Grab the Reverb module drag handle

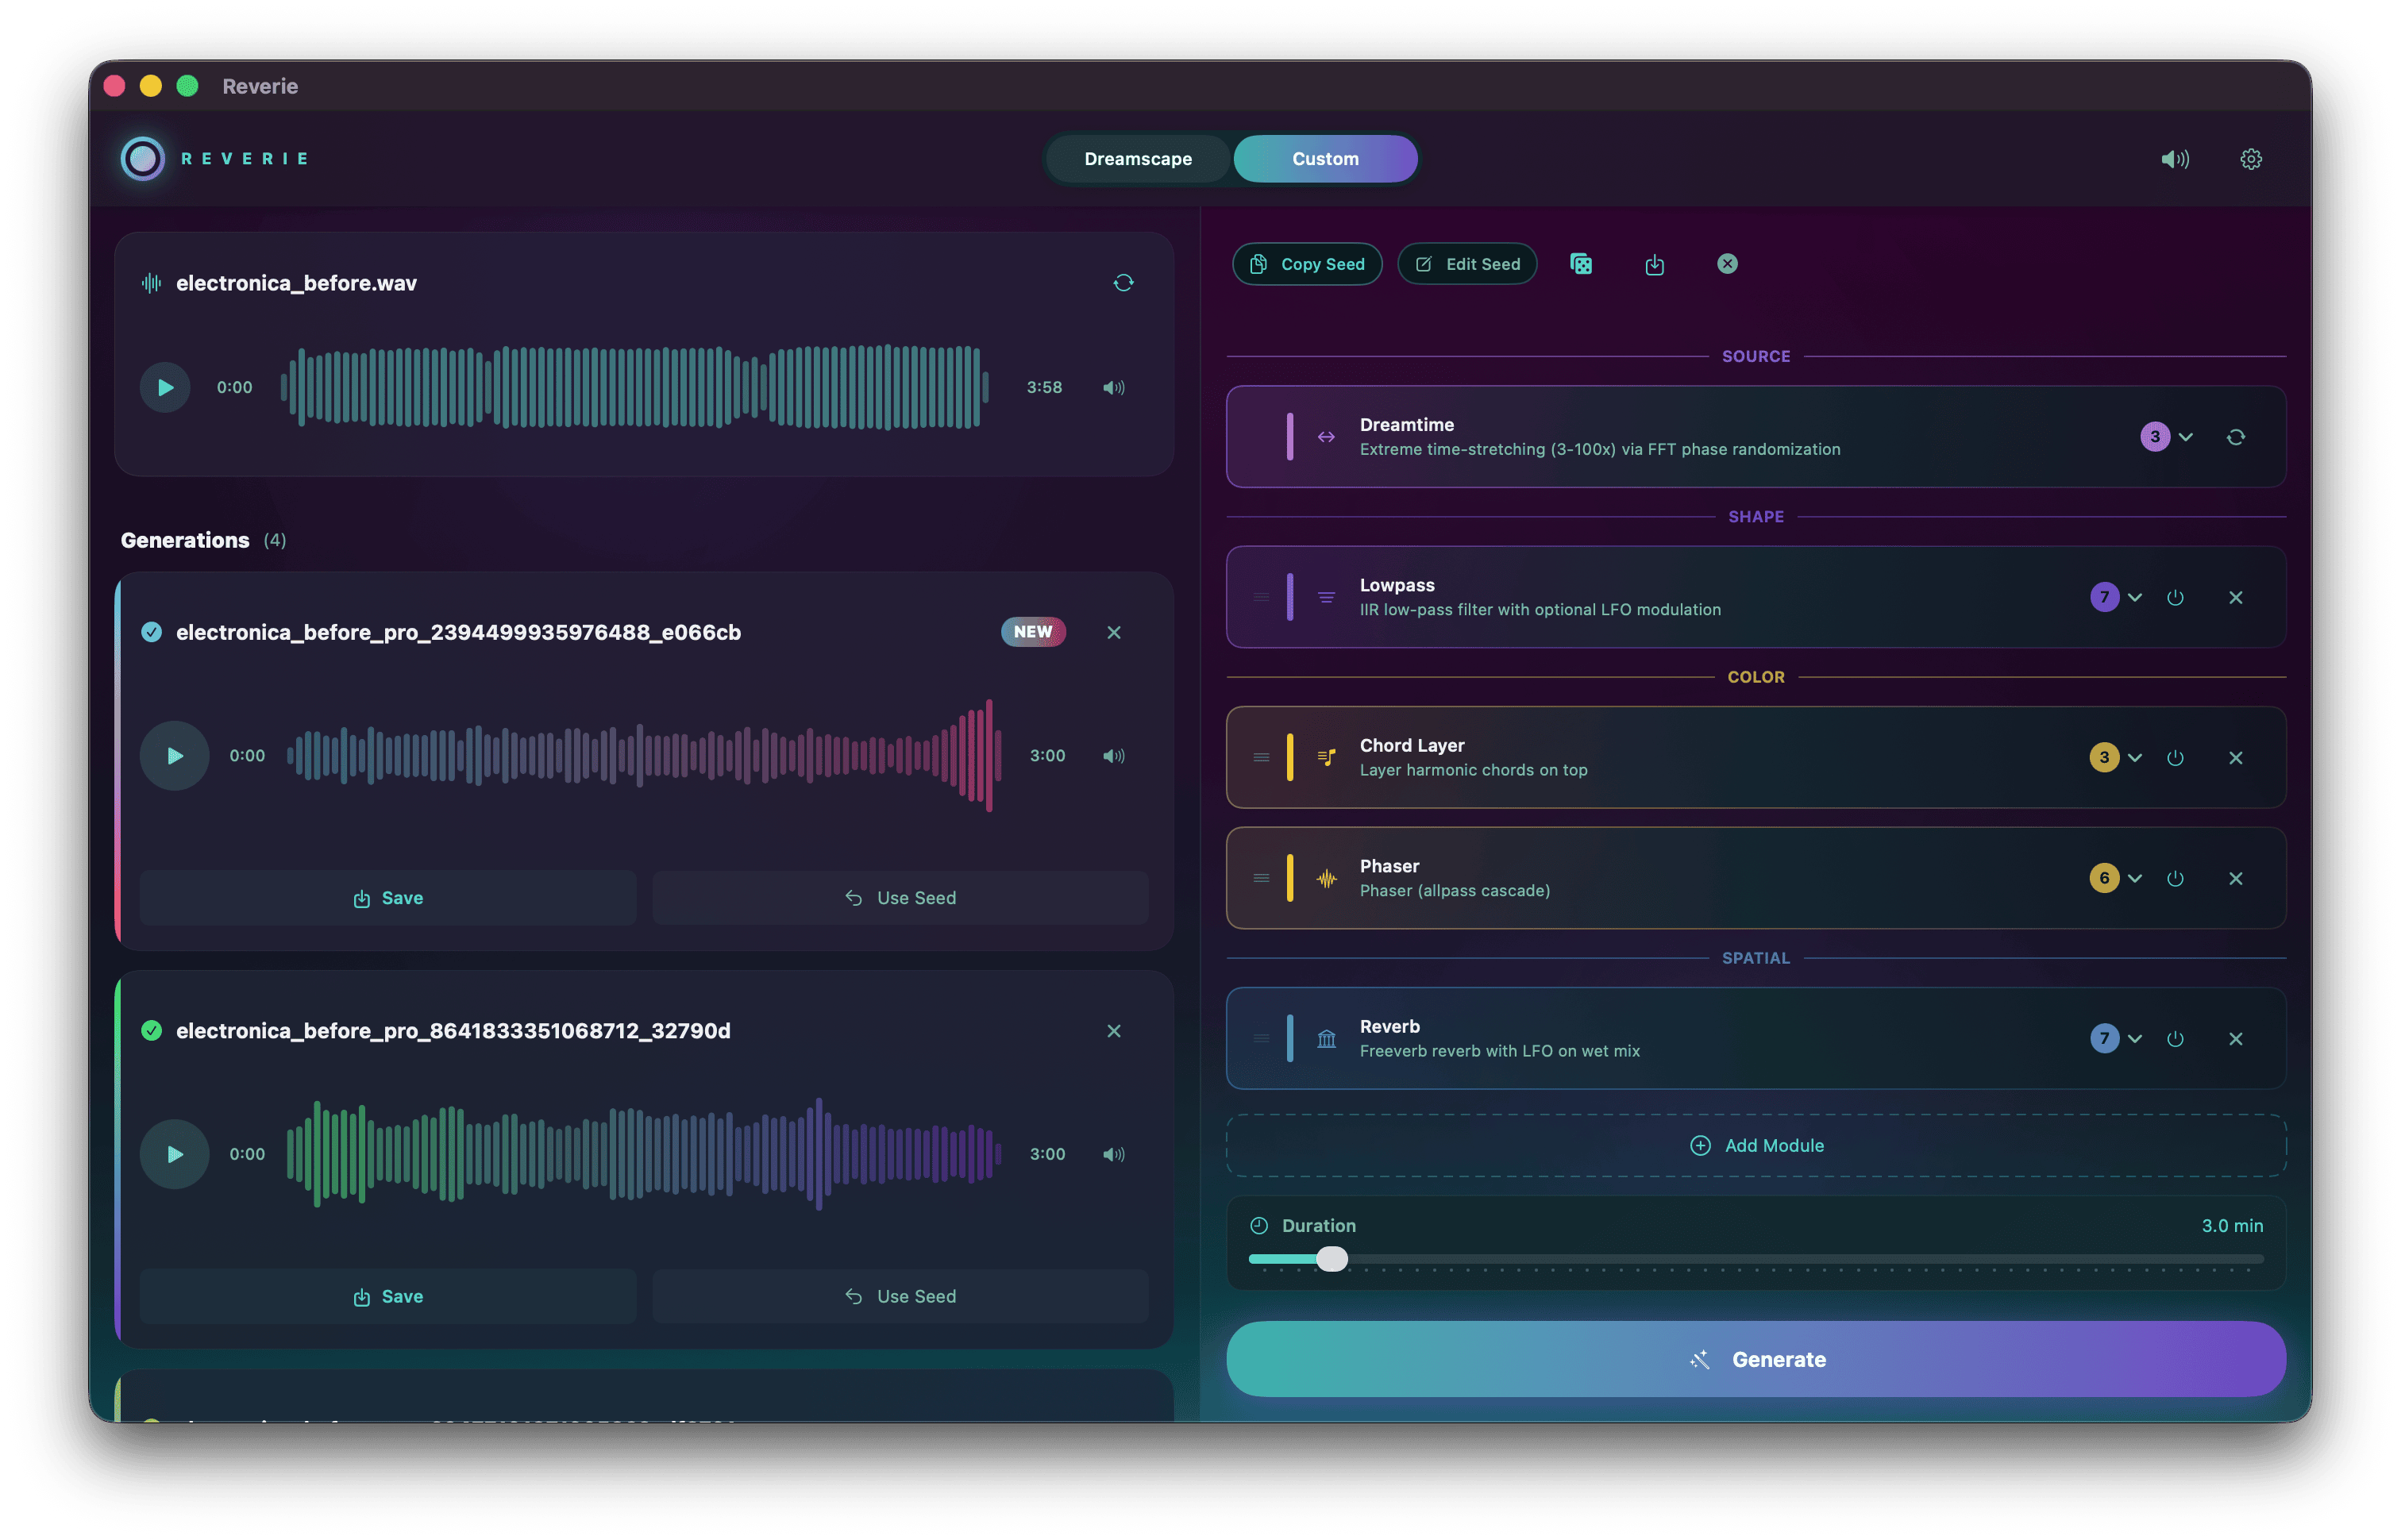[x=1260, y=1038]
